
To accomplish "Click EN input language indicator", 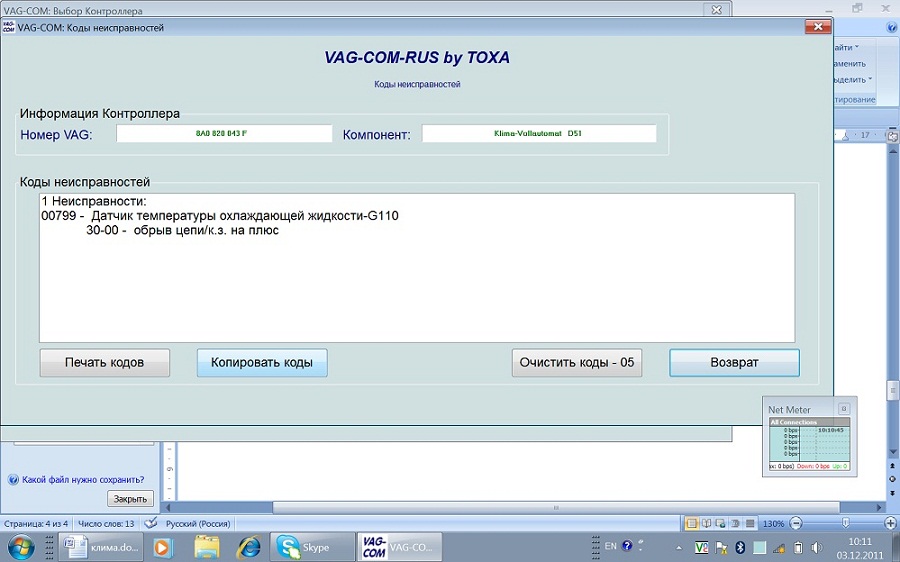I will click(x=611, y=546).
